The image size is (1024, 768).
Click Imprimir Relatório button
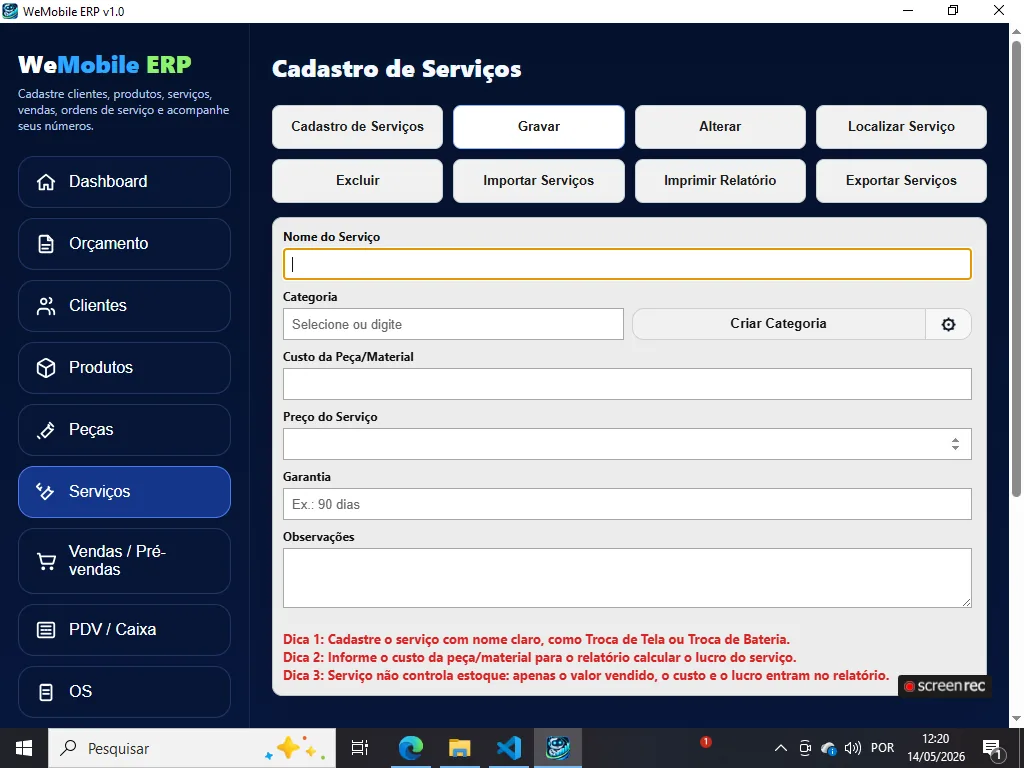[720, 180]
